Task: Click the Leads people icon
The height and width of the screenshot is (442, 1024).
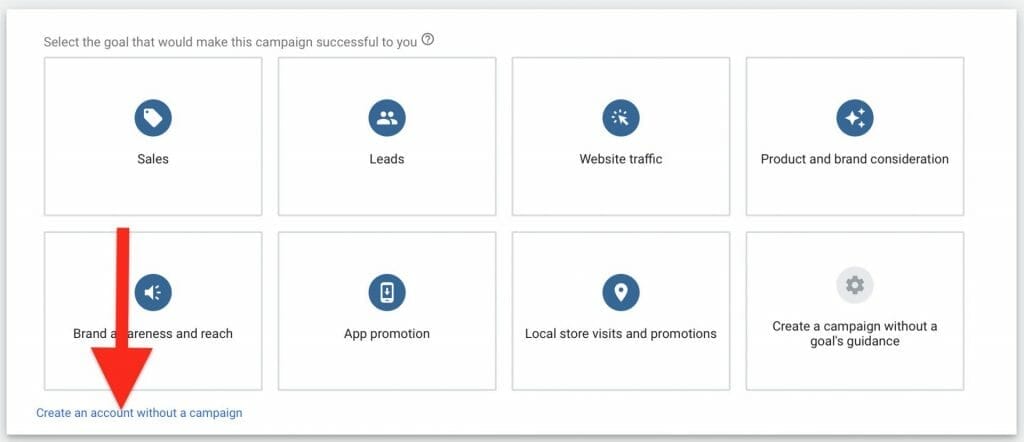Action: pos(386,118)
